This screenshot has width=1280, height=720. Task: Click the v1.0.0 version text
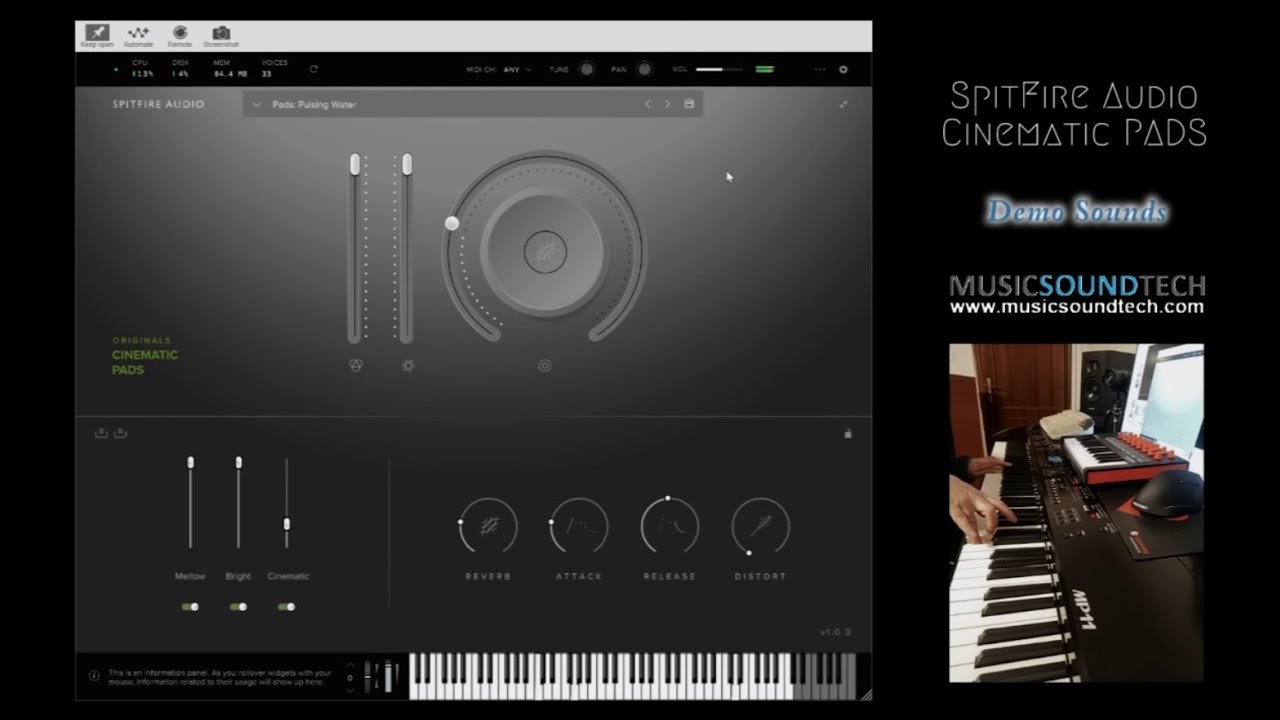coord(835,632)
